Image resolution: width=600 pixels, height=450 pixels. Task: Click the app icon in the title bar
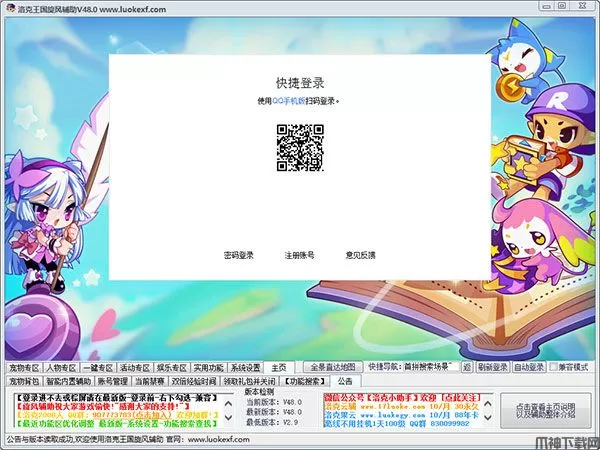click(11, 8)
